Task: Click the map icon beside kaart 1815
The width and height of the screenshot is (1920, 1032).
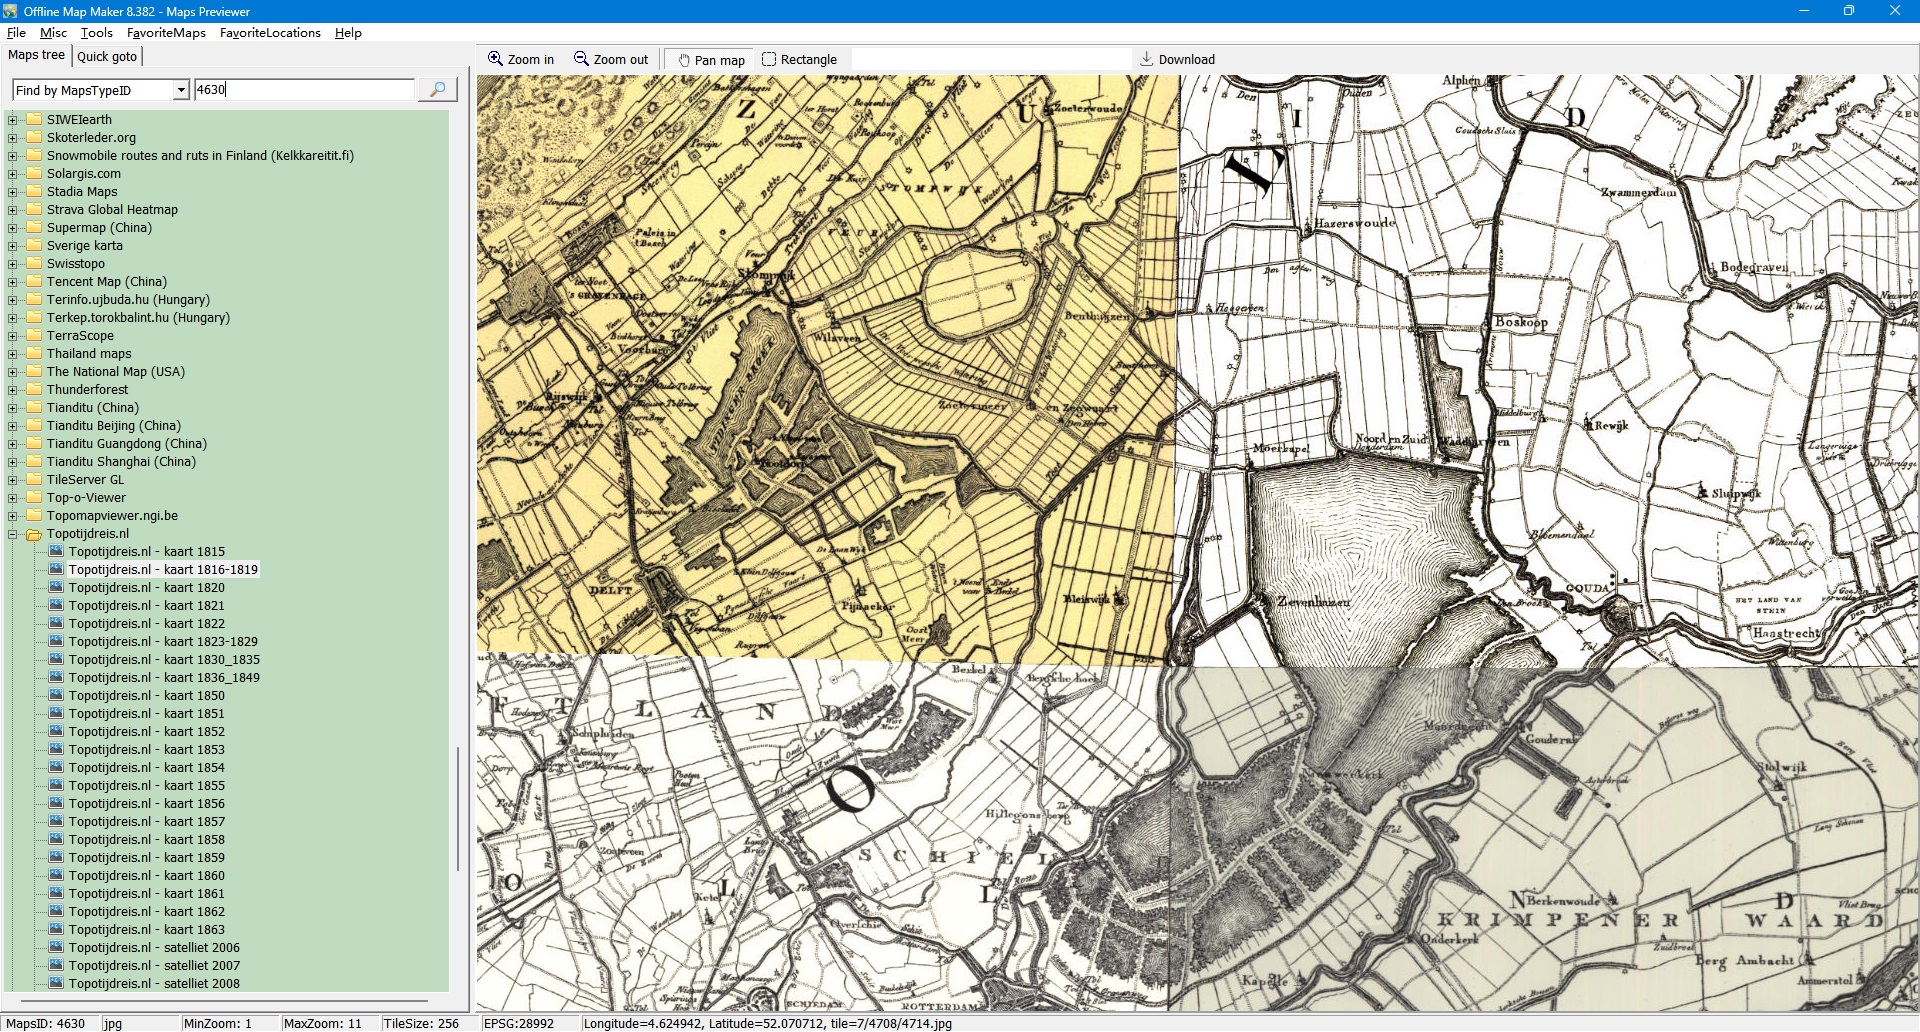Action: click(x=56, y=552)
